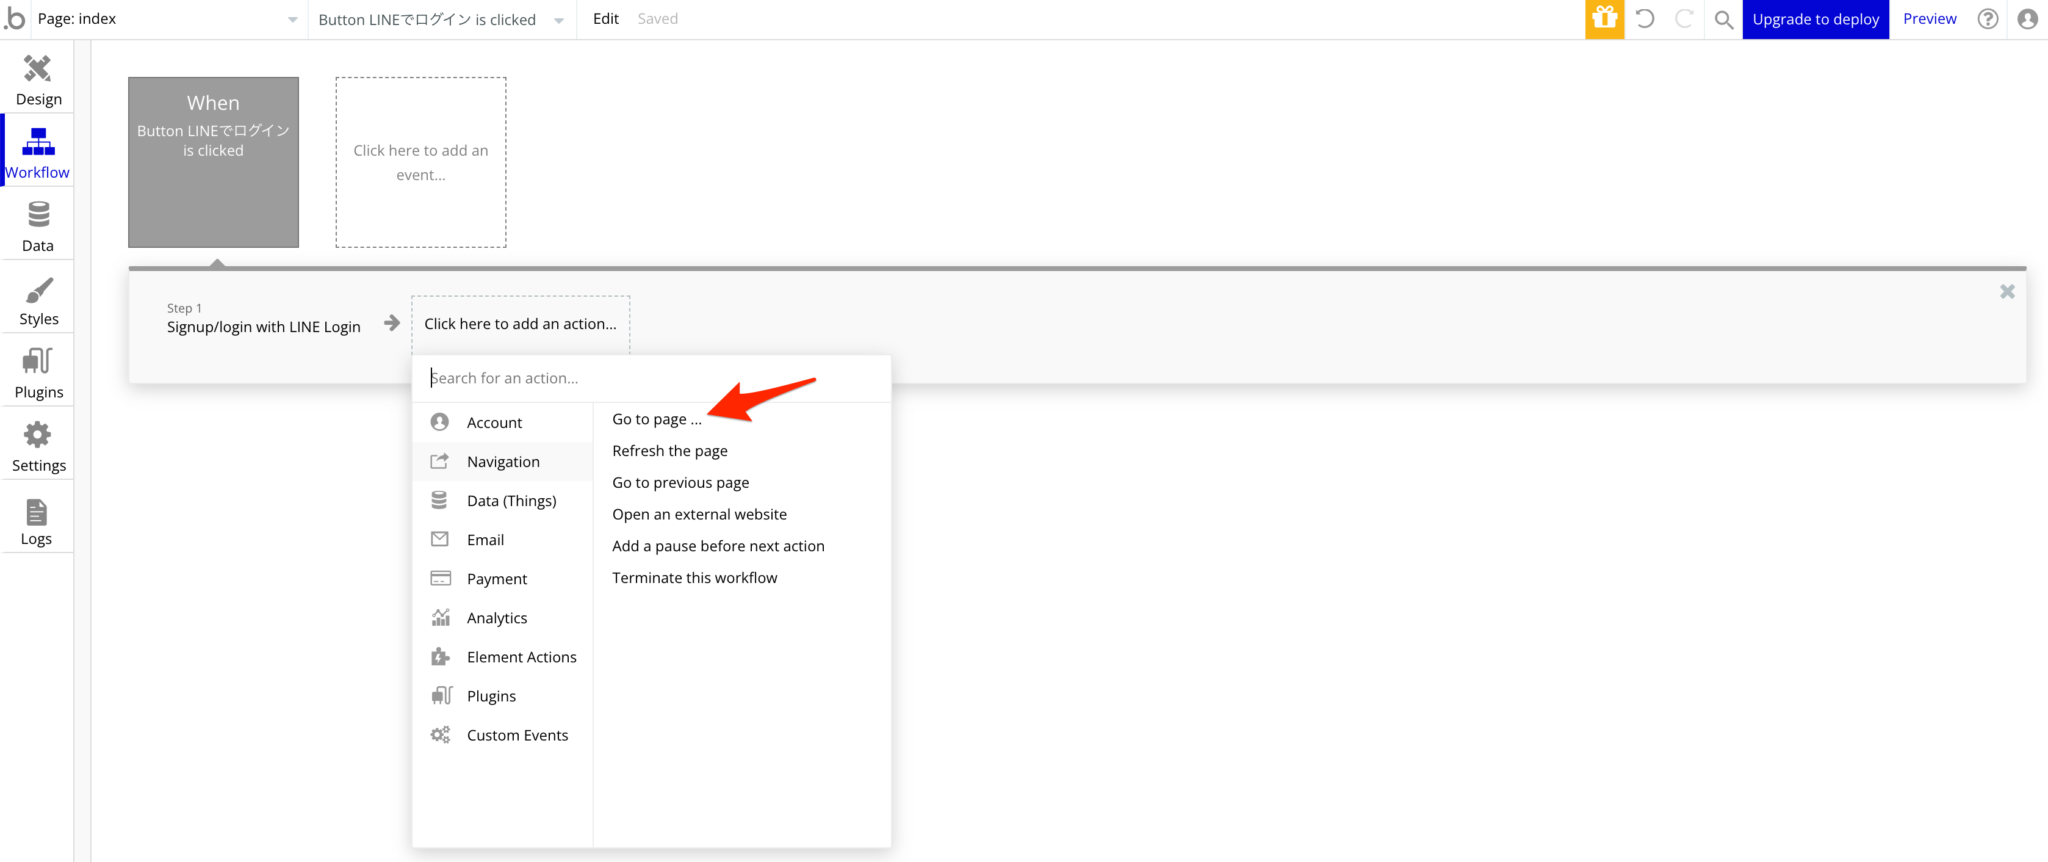Open app Settings from sidebar
This screenshot has height=862, width=2048.
tap(38, 446)
